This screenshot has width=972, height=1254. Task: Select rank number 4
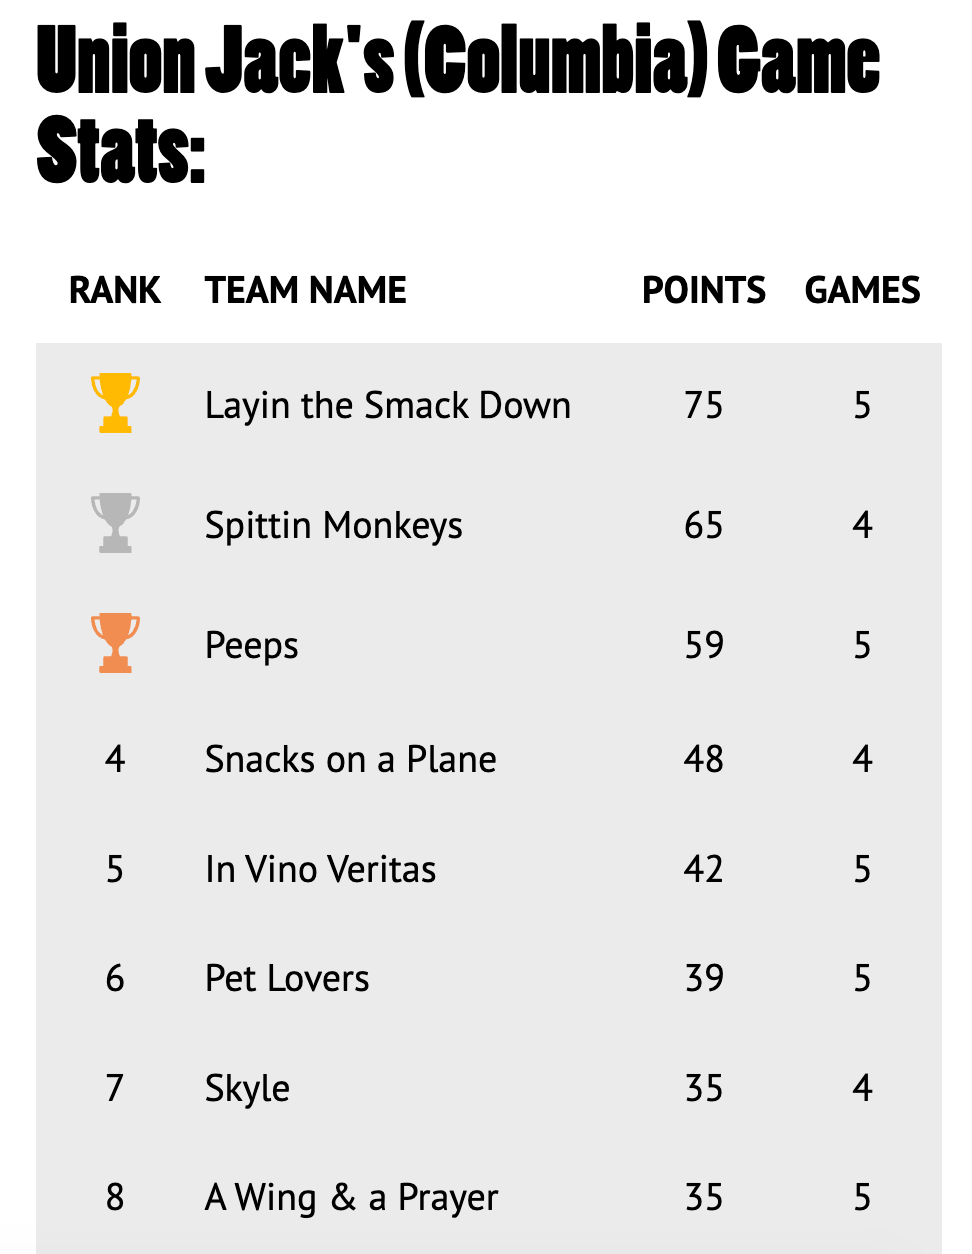pos(115,760)
